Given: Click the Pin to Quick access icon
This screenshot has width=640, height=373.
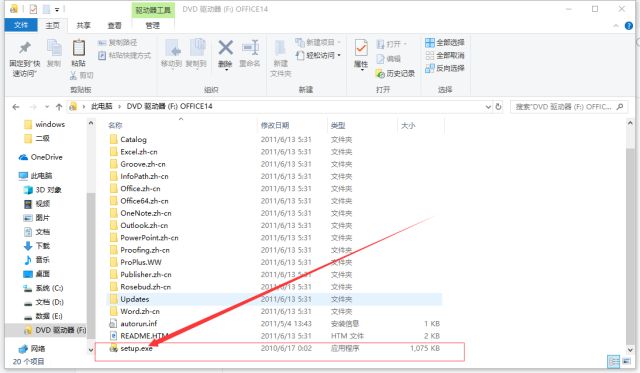Looking at the screenshot, I should coord(25,48).
